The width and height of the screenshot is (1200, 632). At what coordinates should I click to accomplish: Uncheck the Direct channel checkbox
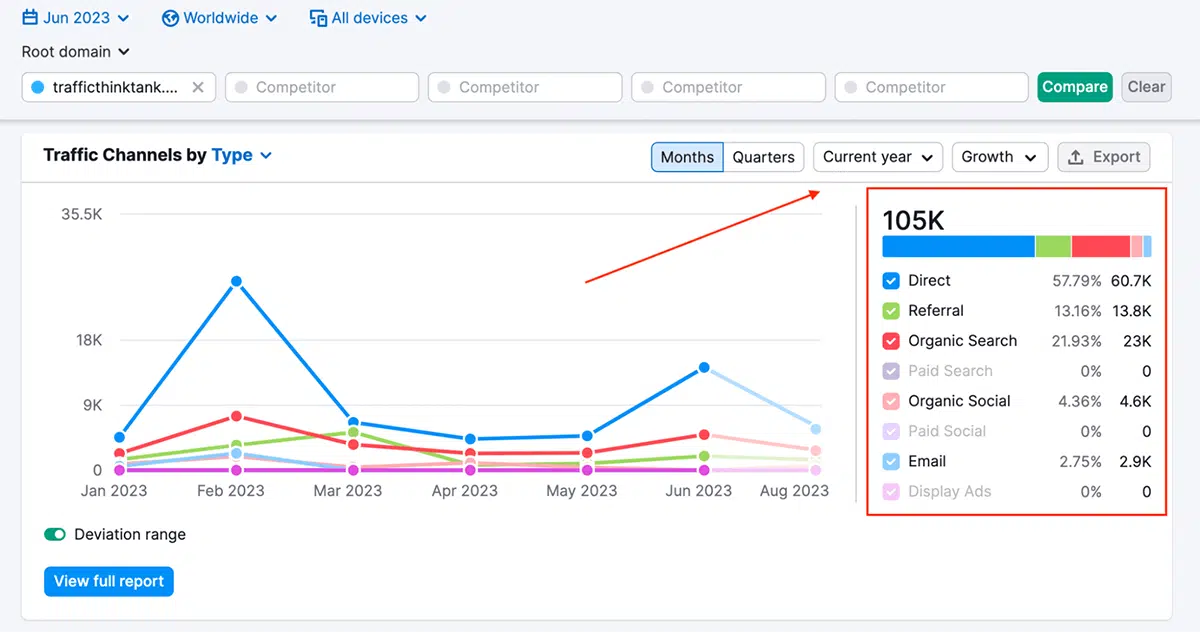pos(890,281)
